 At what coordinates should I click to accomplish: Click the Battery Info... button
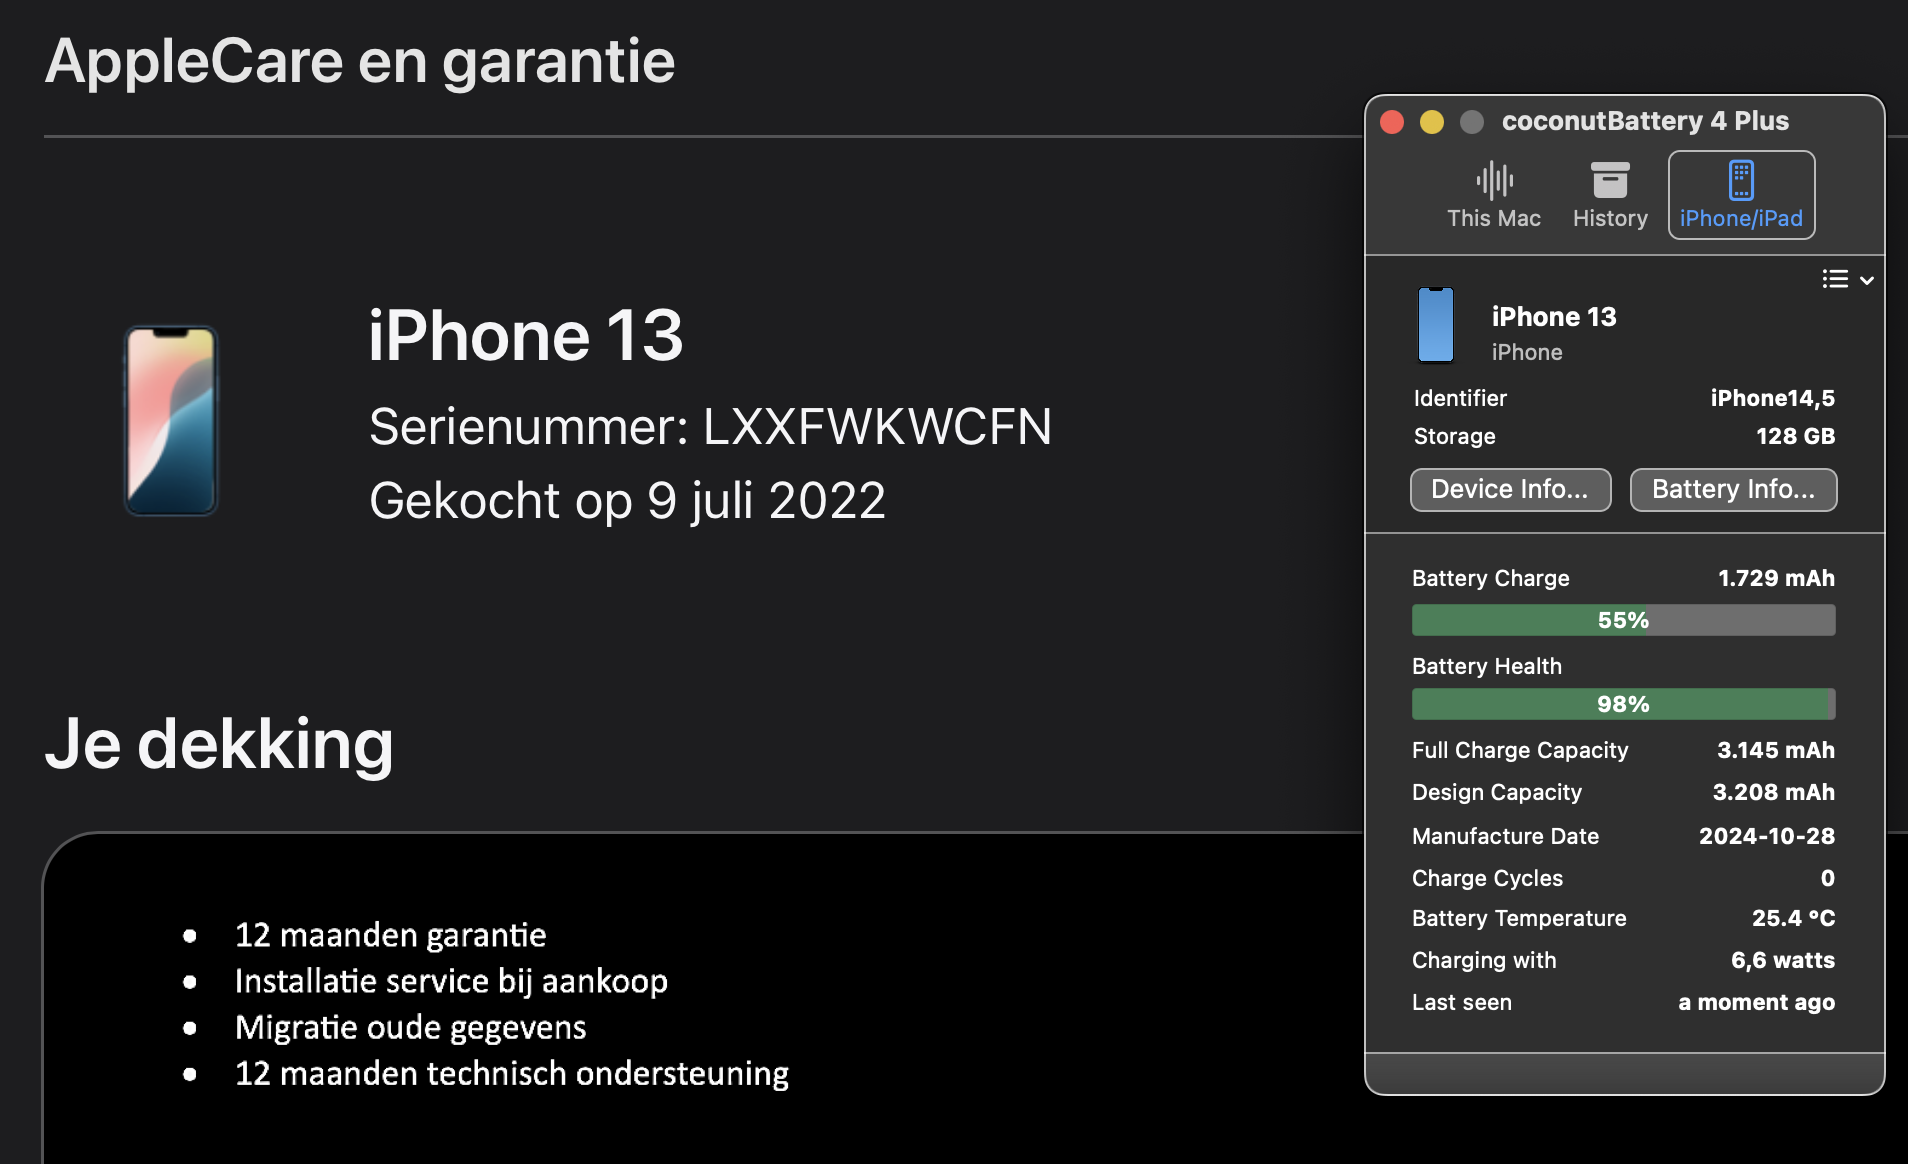(x=1733, y=489)
